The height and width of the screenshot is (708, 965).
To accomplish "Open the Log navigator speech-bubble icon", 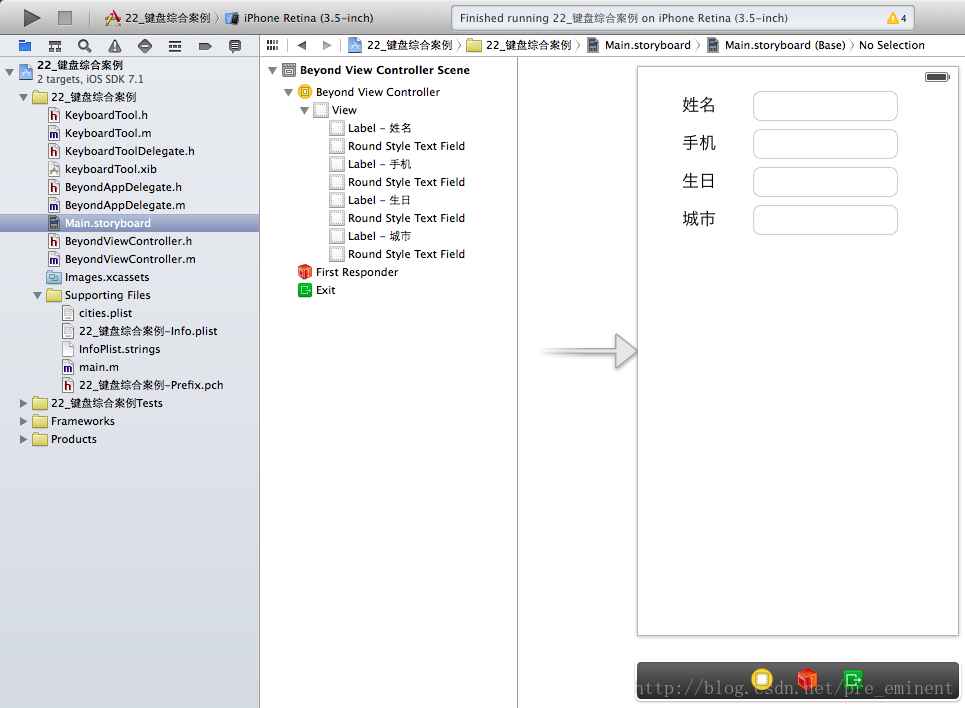I will (234, 46).
